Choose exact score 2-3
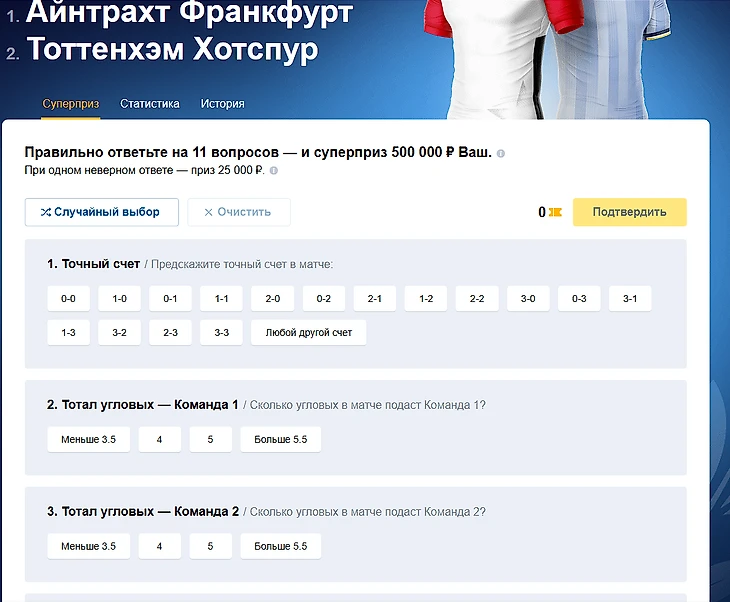This screenshot has height=602, width=730. coord(170,332)
